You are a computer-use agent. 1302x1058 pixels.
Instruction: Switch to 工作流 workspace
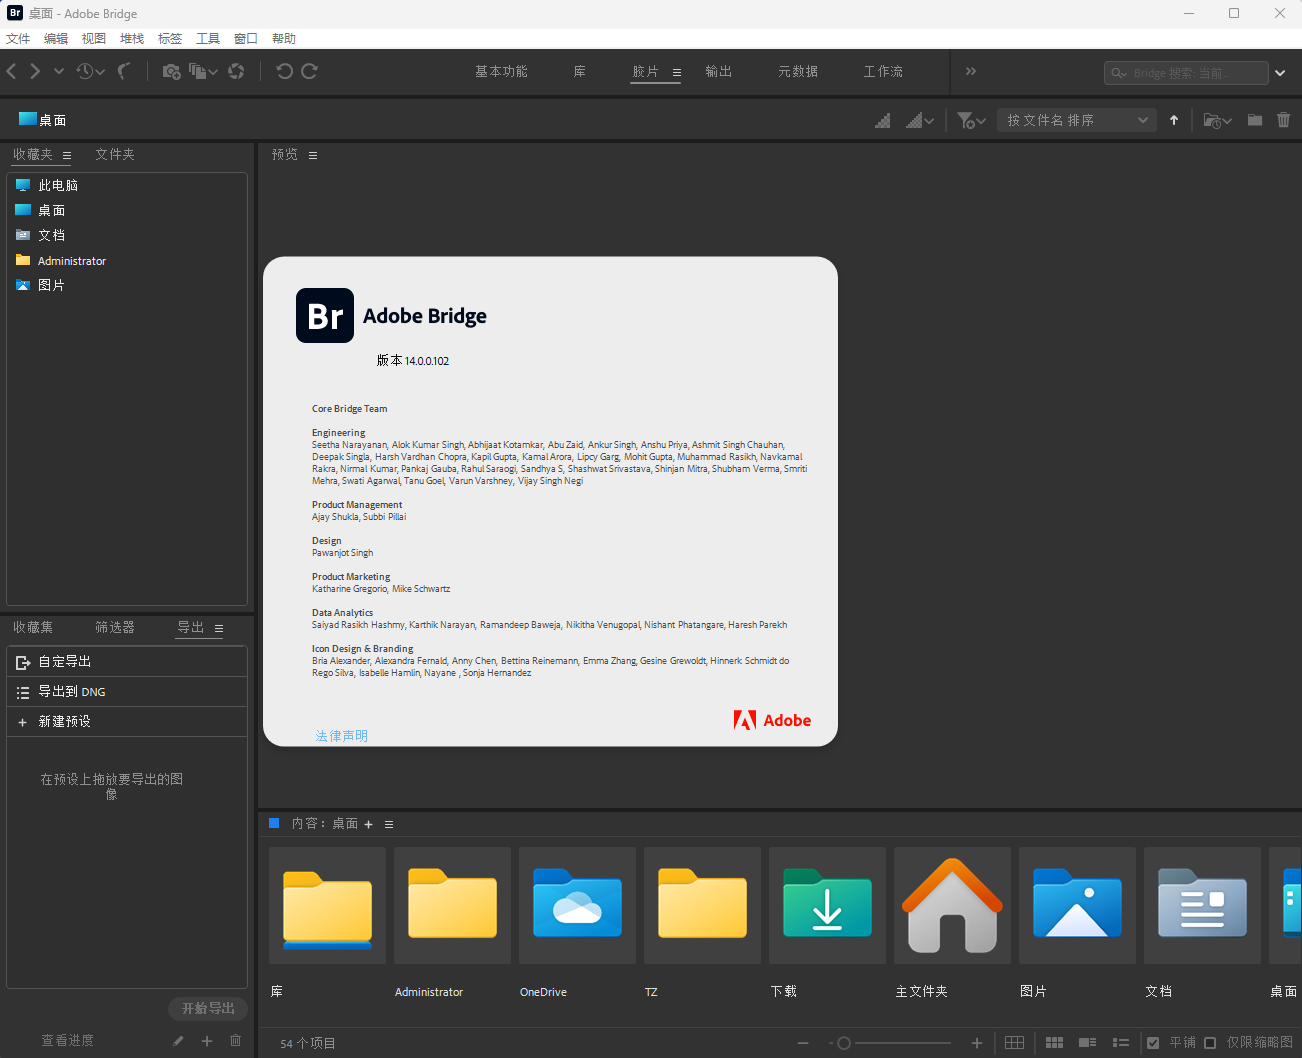click(883, 72)
